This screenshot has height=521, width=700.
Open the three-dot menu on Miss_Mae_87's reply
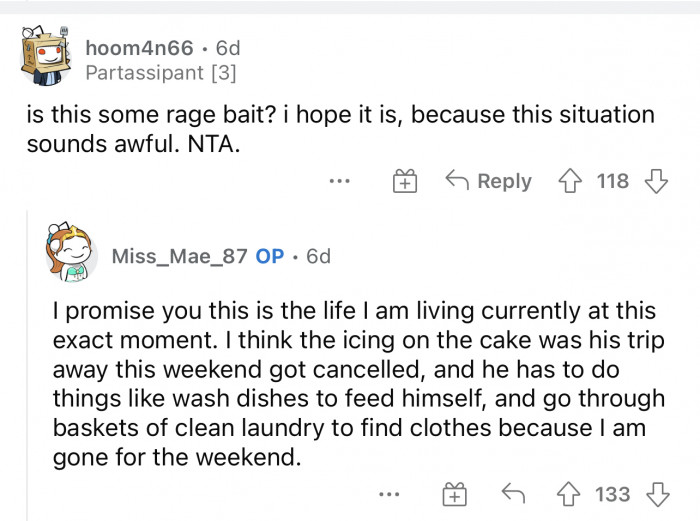click(390, 494)
